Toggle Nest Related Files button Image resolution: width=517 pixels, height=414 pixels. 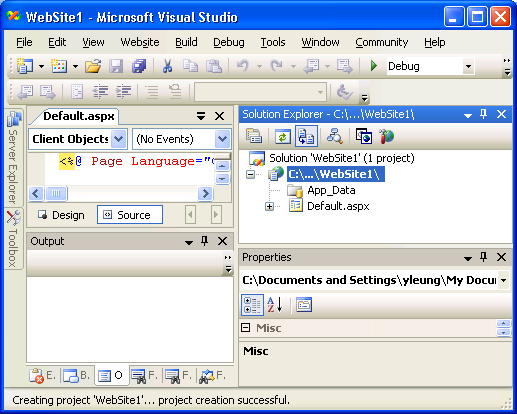pos(306,136)
